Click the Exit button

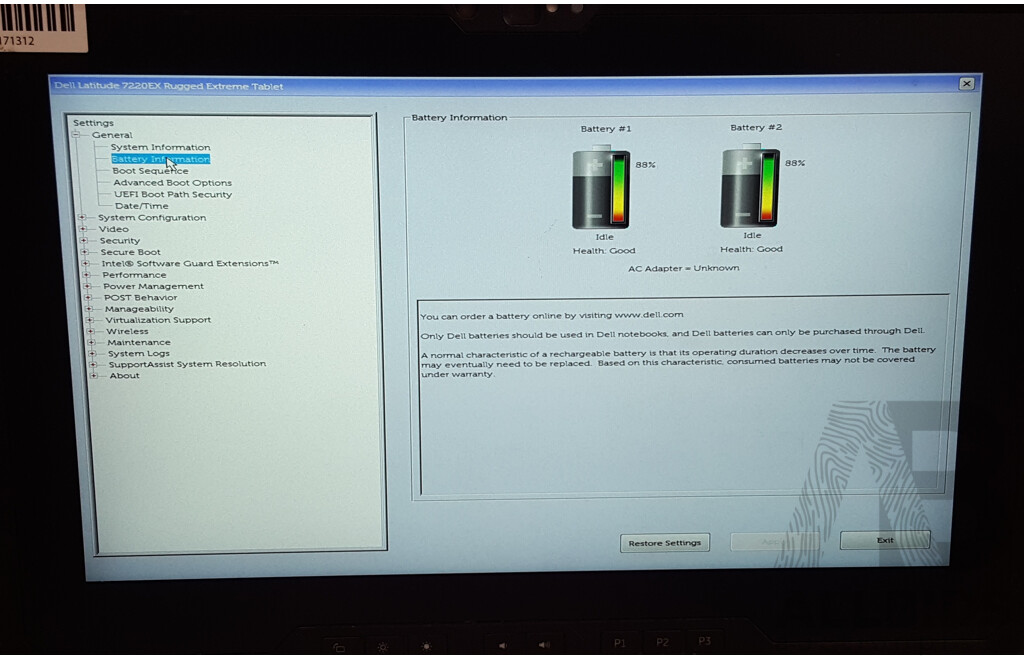pyautogui.click(x=885, y=540)
